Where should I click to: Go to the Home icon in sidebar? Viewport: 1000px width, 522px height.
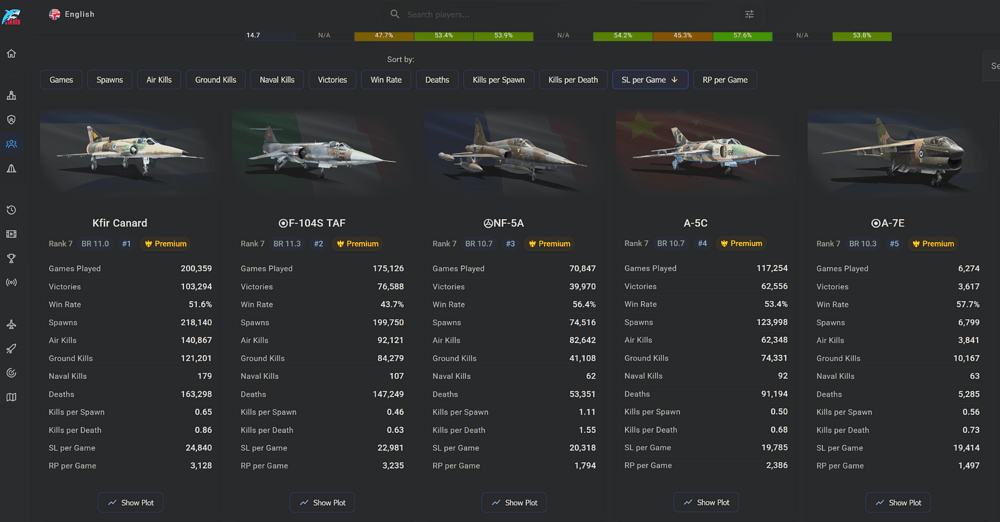pos(11,54)
